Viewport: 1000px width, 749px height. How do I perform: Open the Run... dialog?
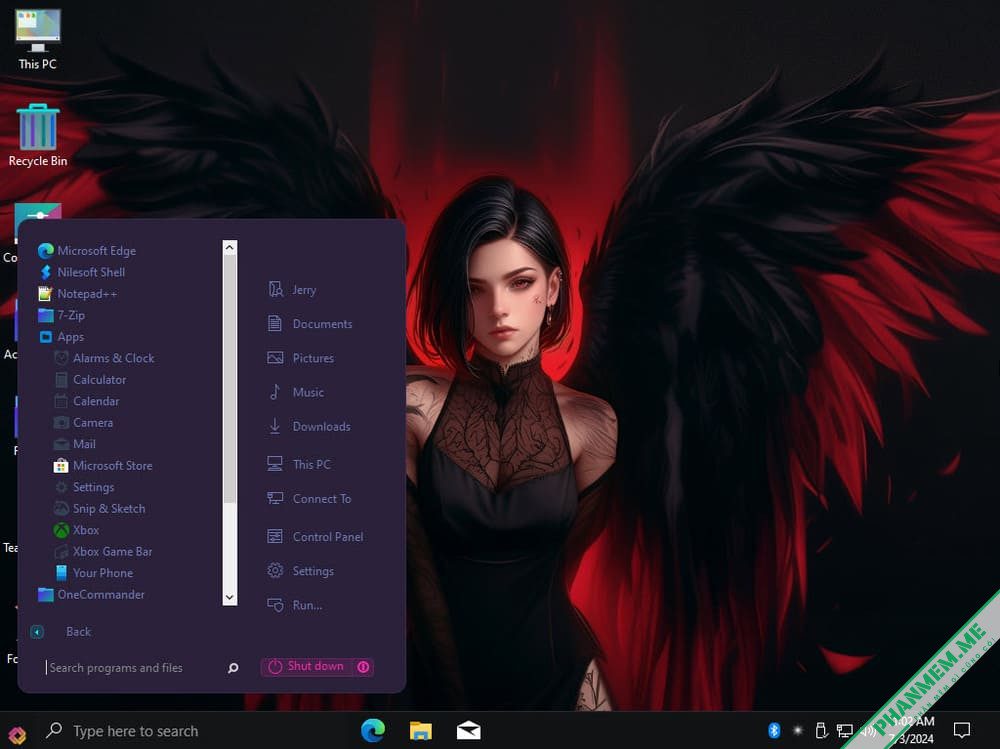(295, 605)
